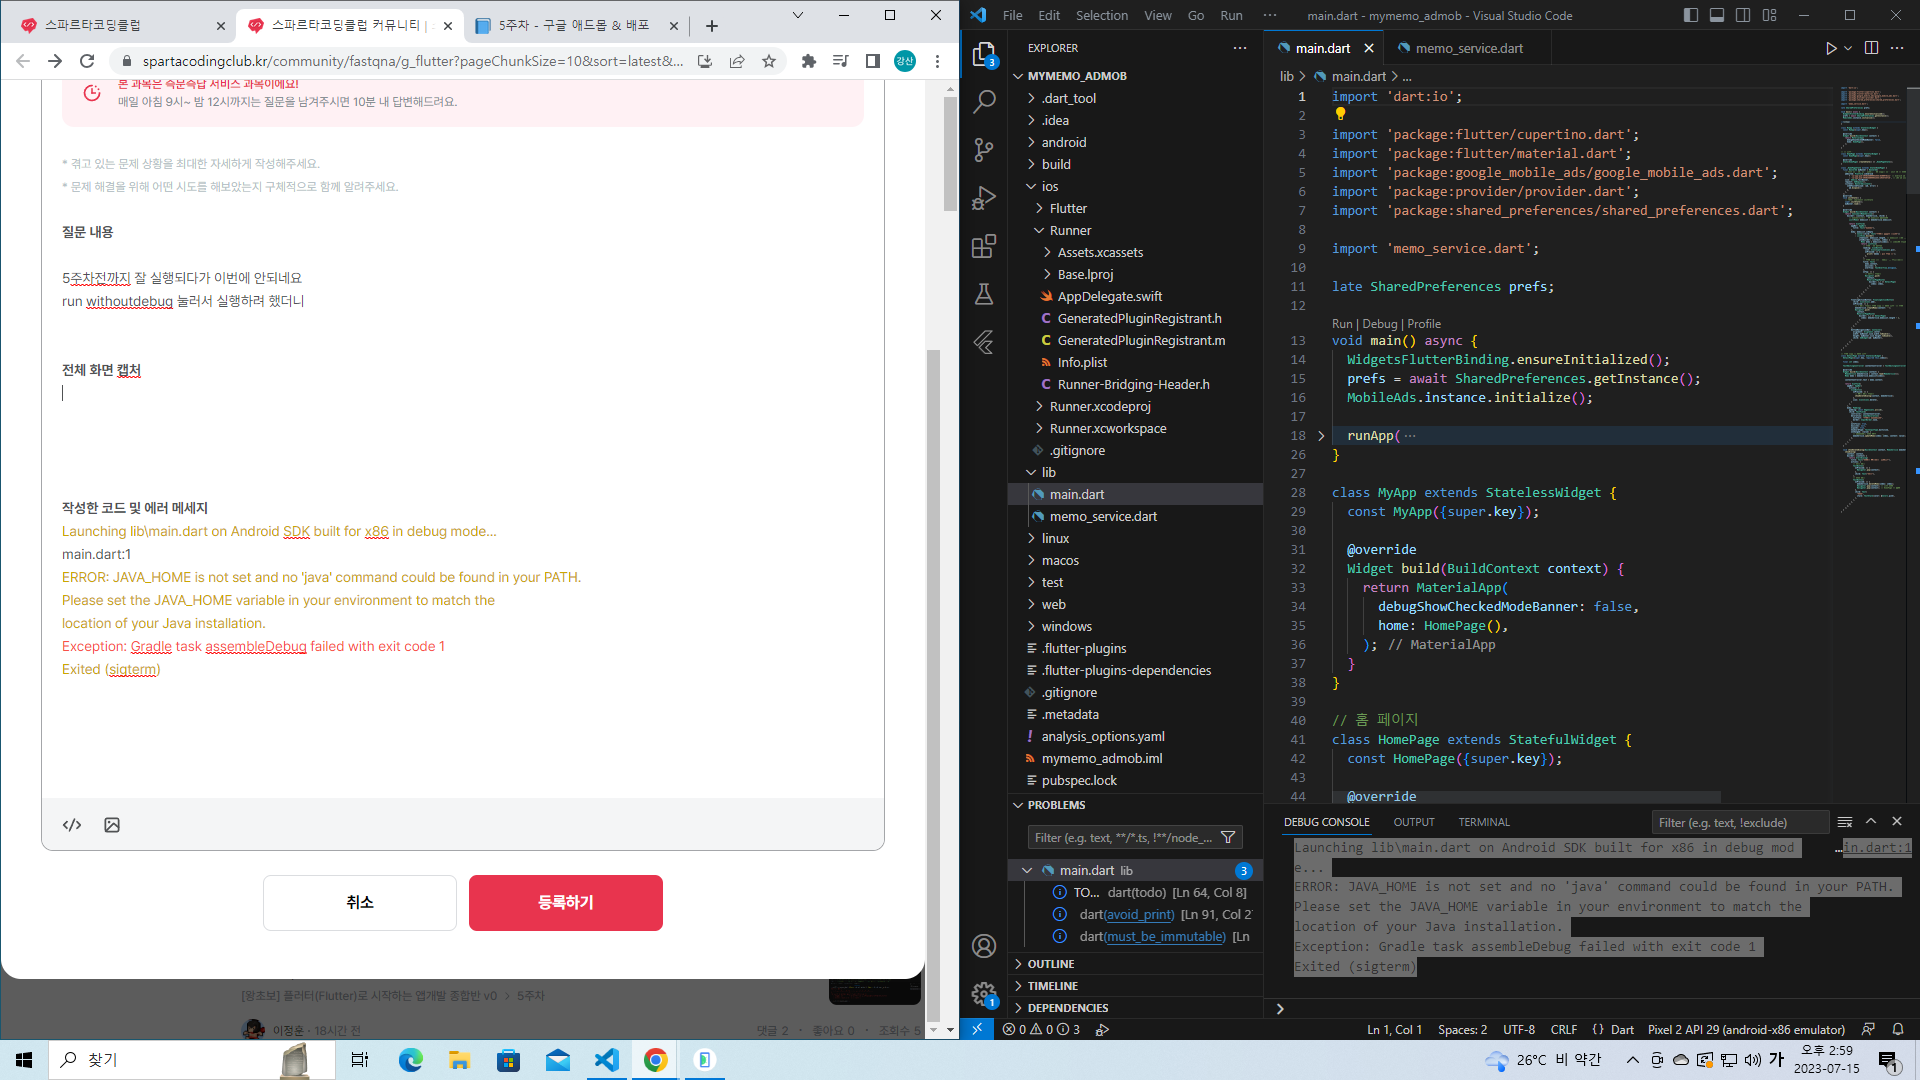The image size is (1920, 1080).
Task: Click the insert image icon in post editor
Action: 112,825
